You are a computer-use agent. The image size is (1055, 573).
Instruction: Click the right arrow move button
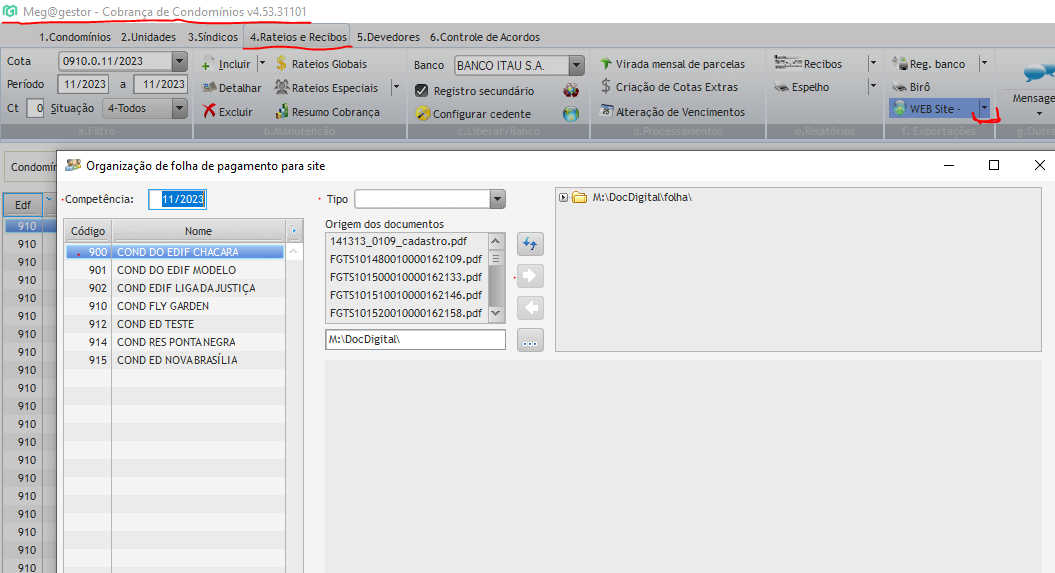coord(530,277)
